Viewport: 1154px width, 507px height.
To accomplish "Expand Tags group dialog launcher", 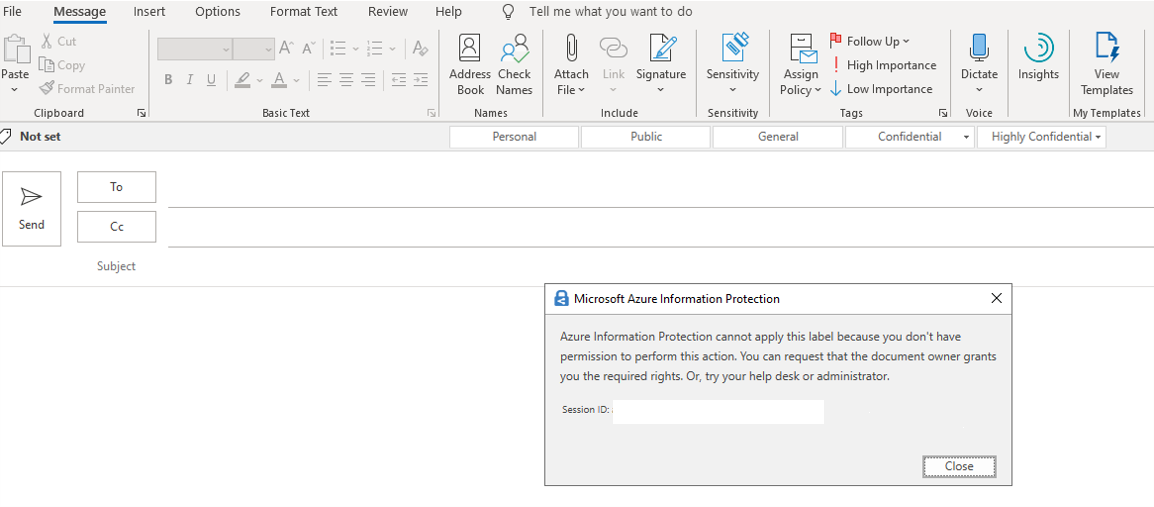I will 942,113.
